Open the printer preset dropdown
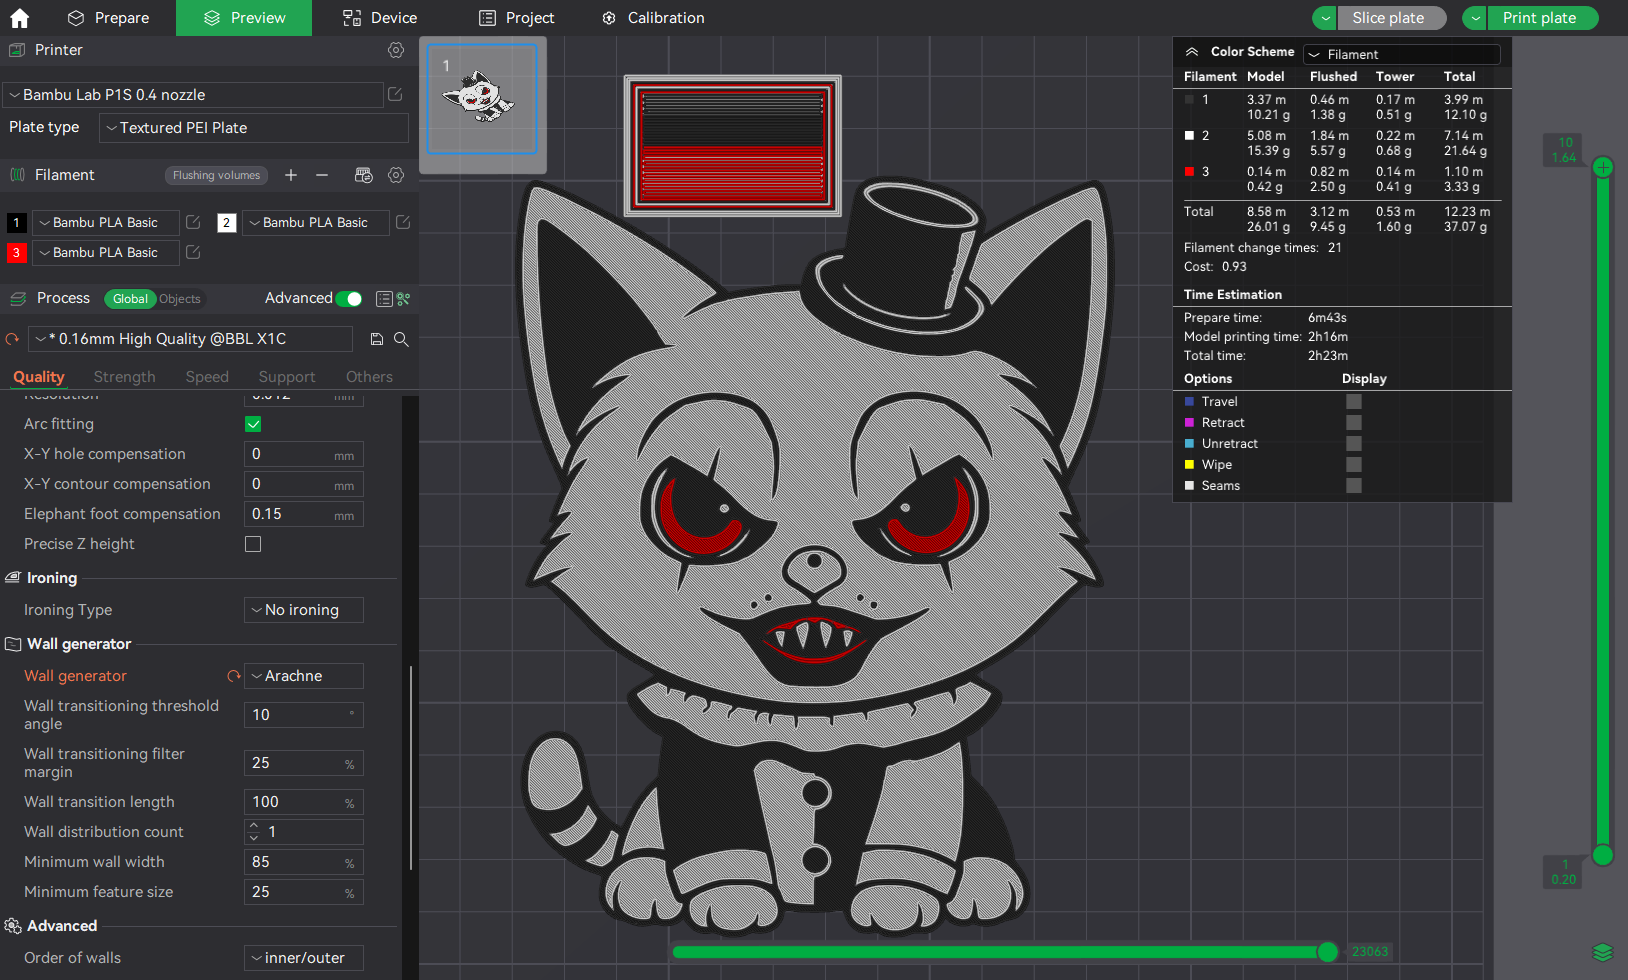 pyautogui.click(x=193, y=95)
